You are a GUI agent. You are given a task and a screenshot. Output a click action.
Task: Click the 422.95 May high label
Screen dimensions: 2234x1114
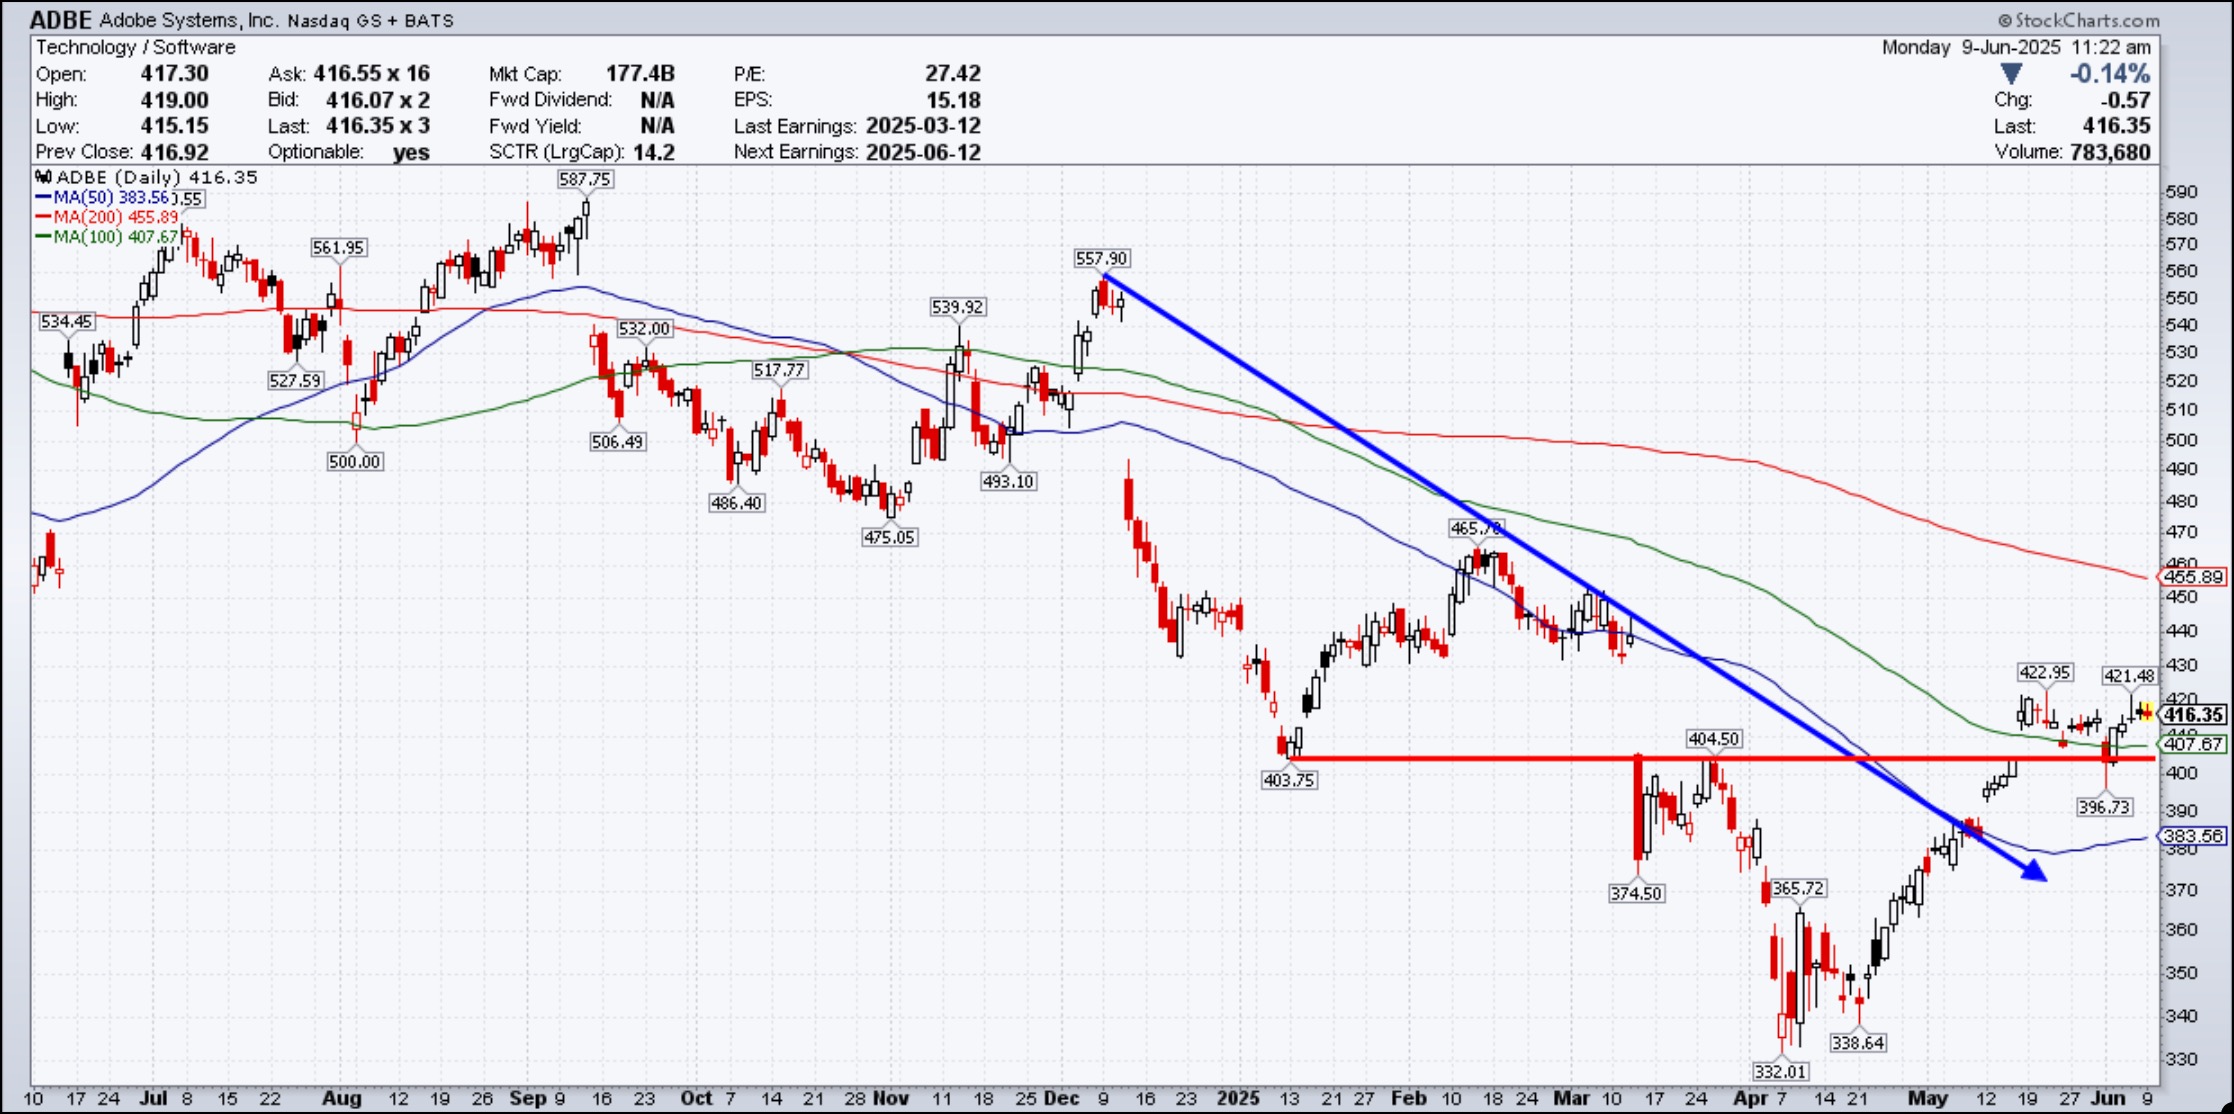[2044, 672]
